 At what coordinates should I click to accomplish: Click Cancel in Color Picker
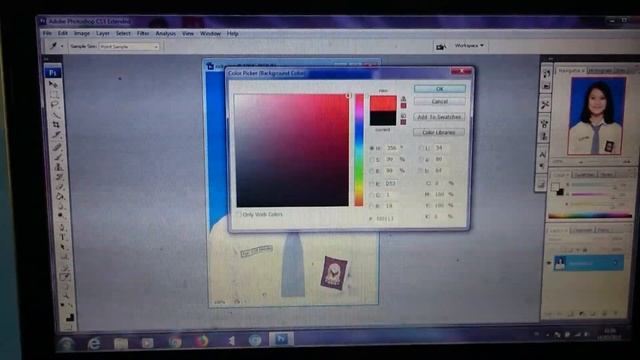pyautogui.click(x=440, y=101)
